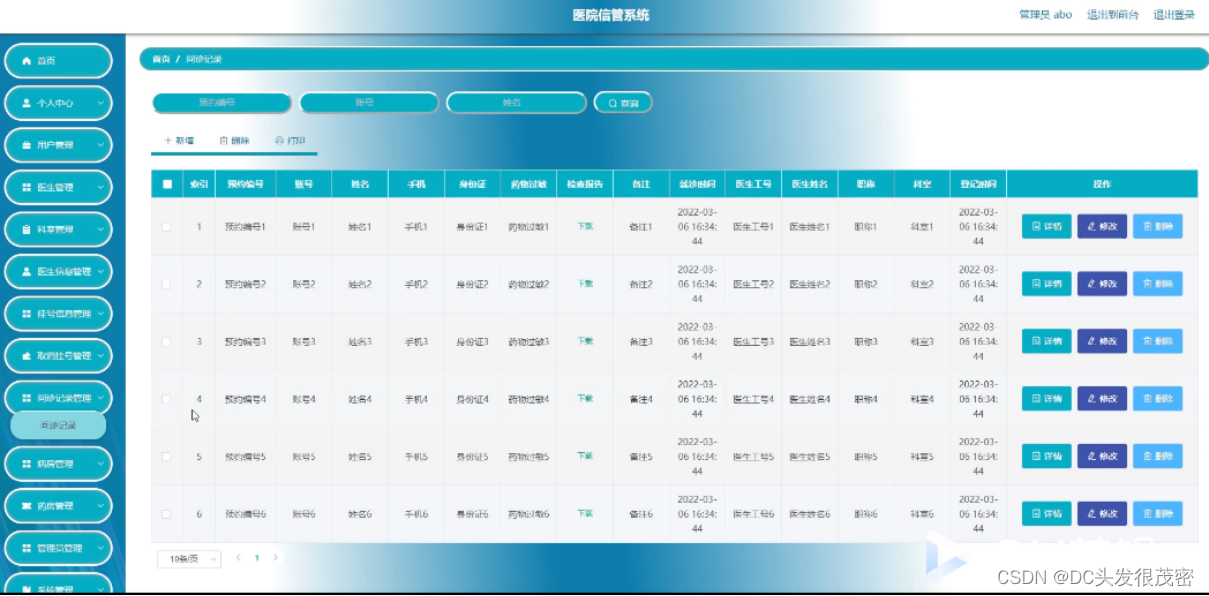1209x596 pixels.
Task: Open the 10条/页 page size dropdown
Action: [x=189, y=559]
